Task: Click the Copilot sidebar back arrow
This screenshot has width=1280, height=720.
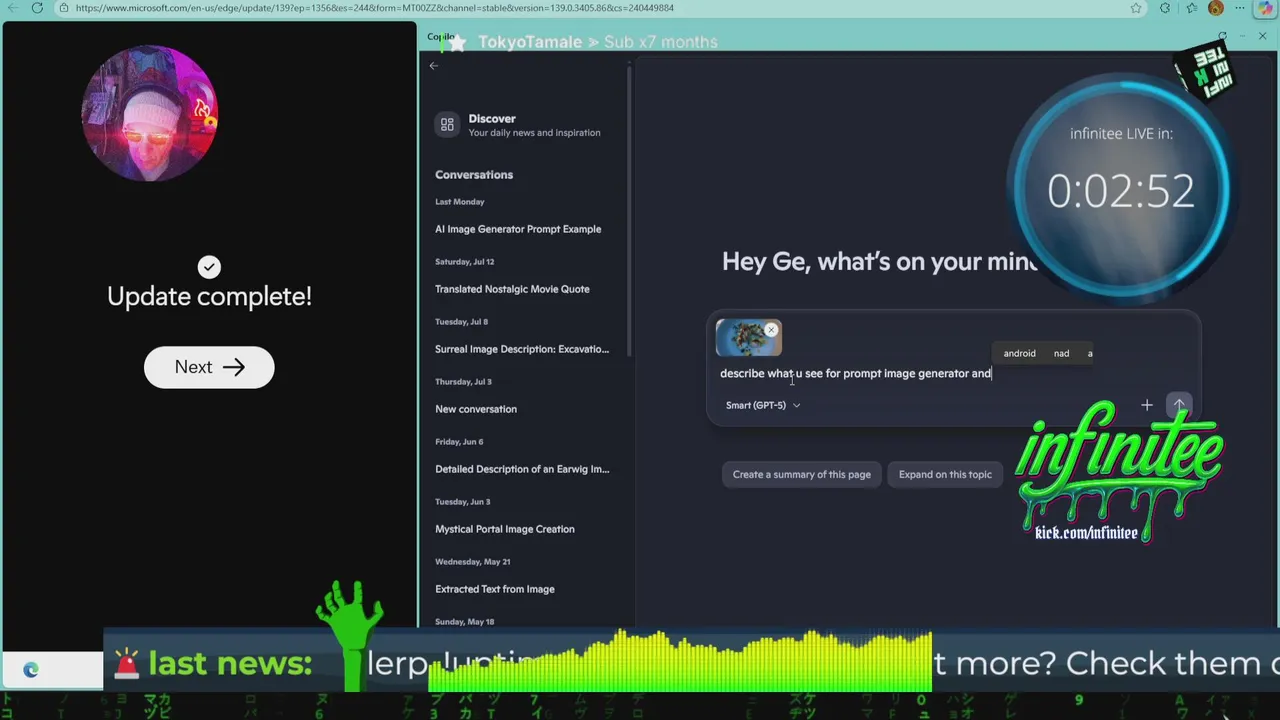Action: 434,66
